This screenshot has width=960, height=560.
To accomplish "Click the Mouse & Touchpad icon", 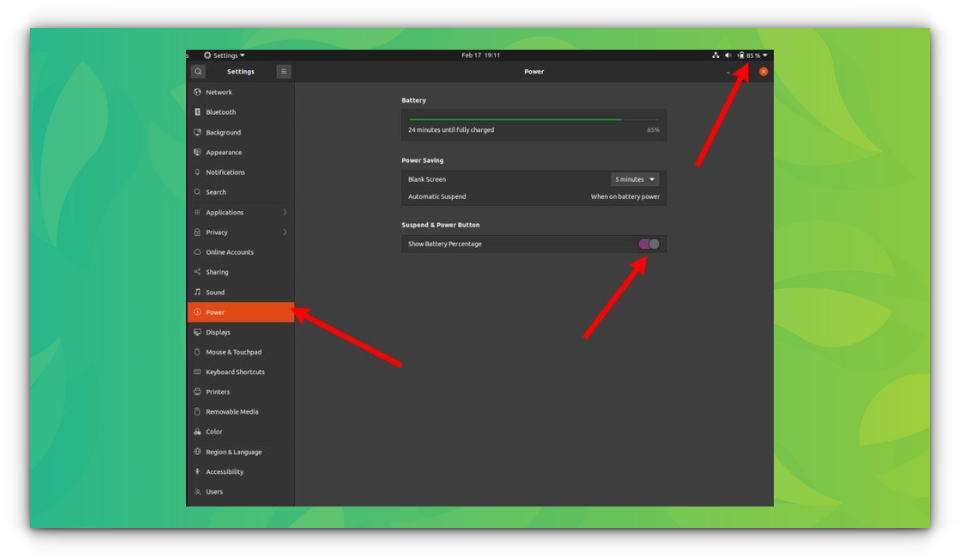I will point(197,352).
